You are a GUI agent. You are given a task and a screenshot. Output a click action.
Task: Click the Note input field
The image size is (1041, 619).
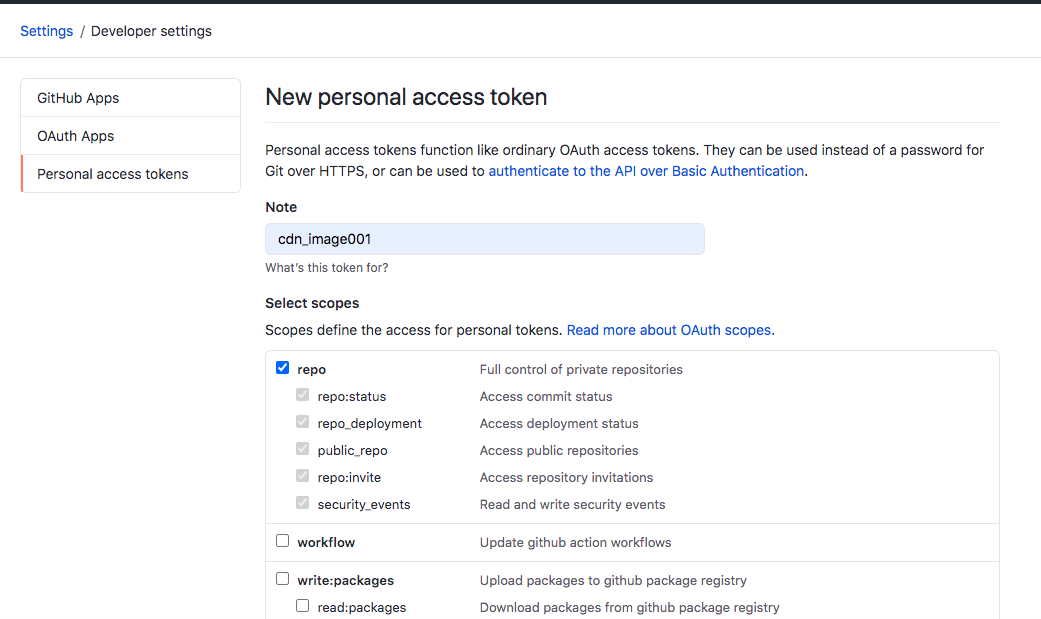pos(485,239)
